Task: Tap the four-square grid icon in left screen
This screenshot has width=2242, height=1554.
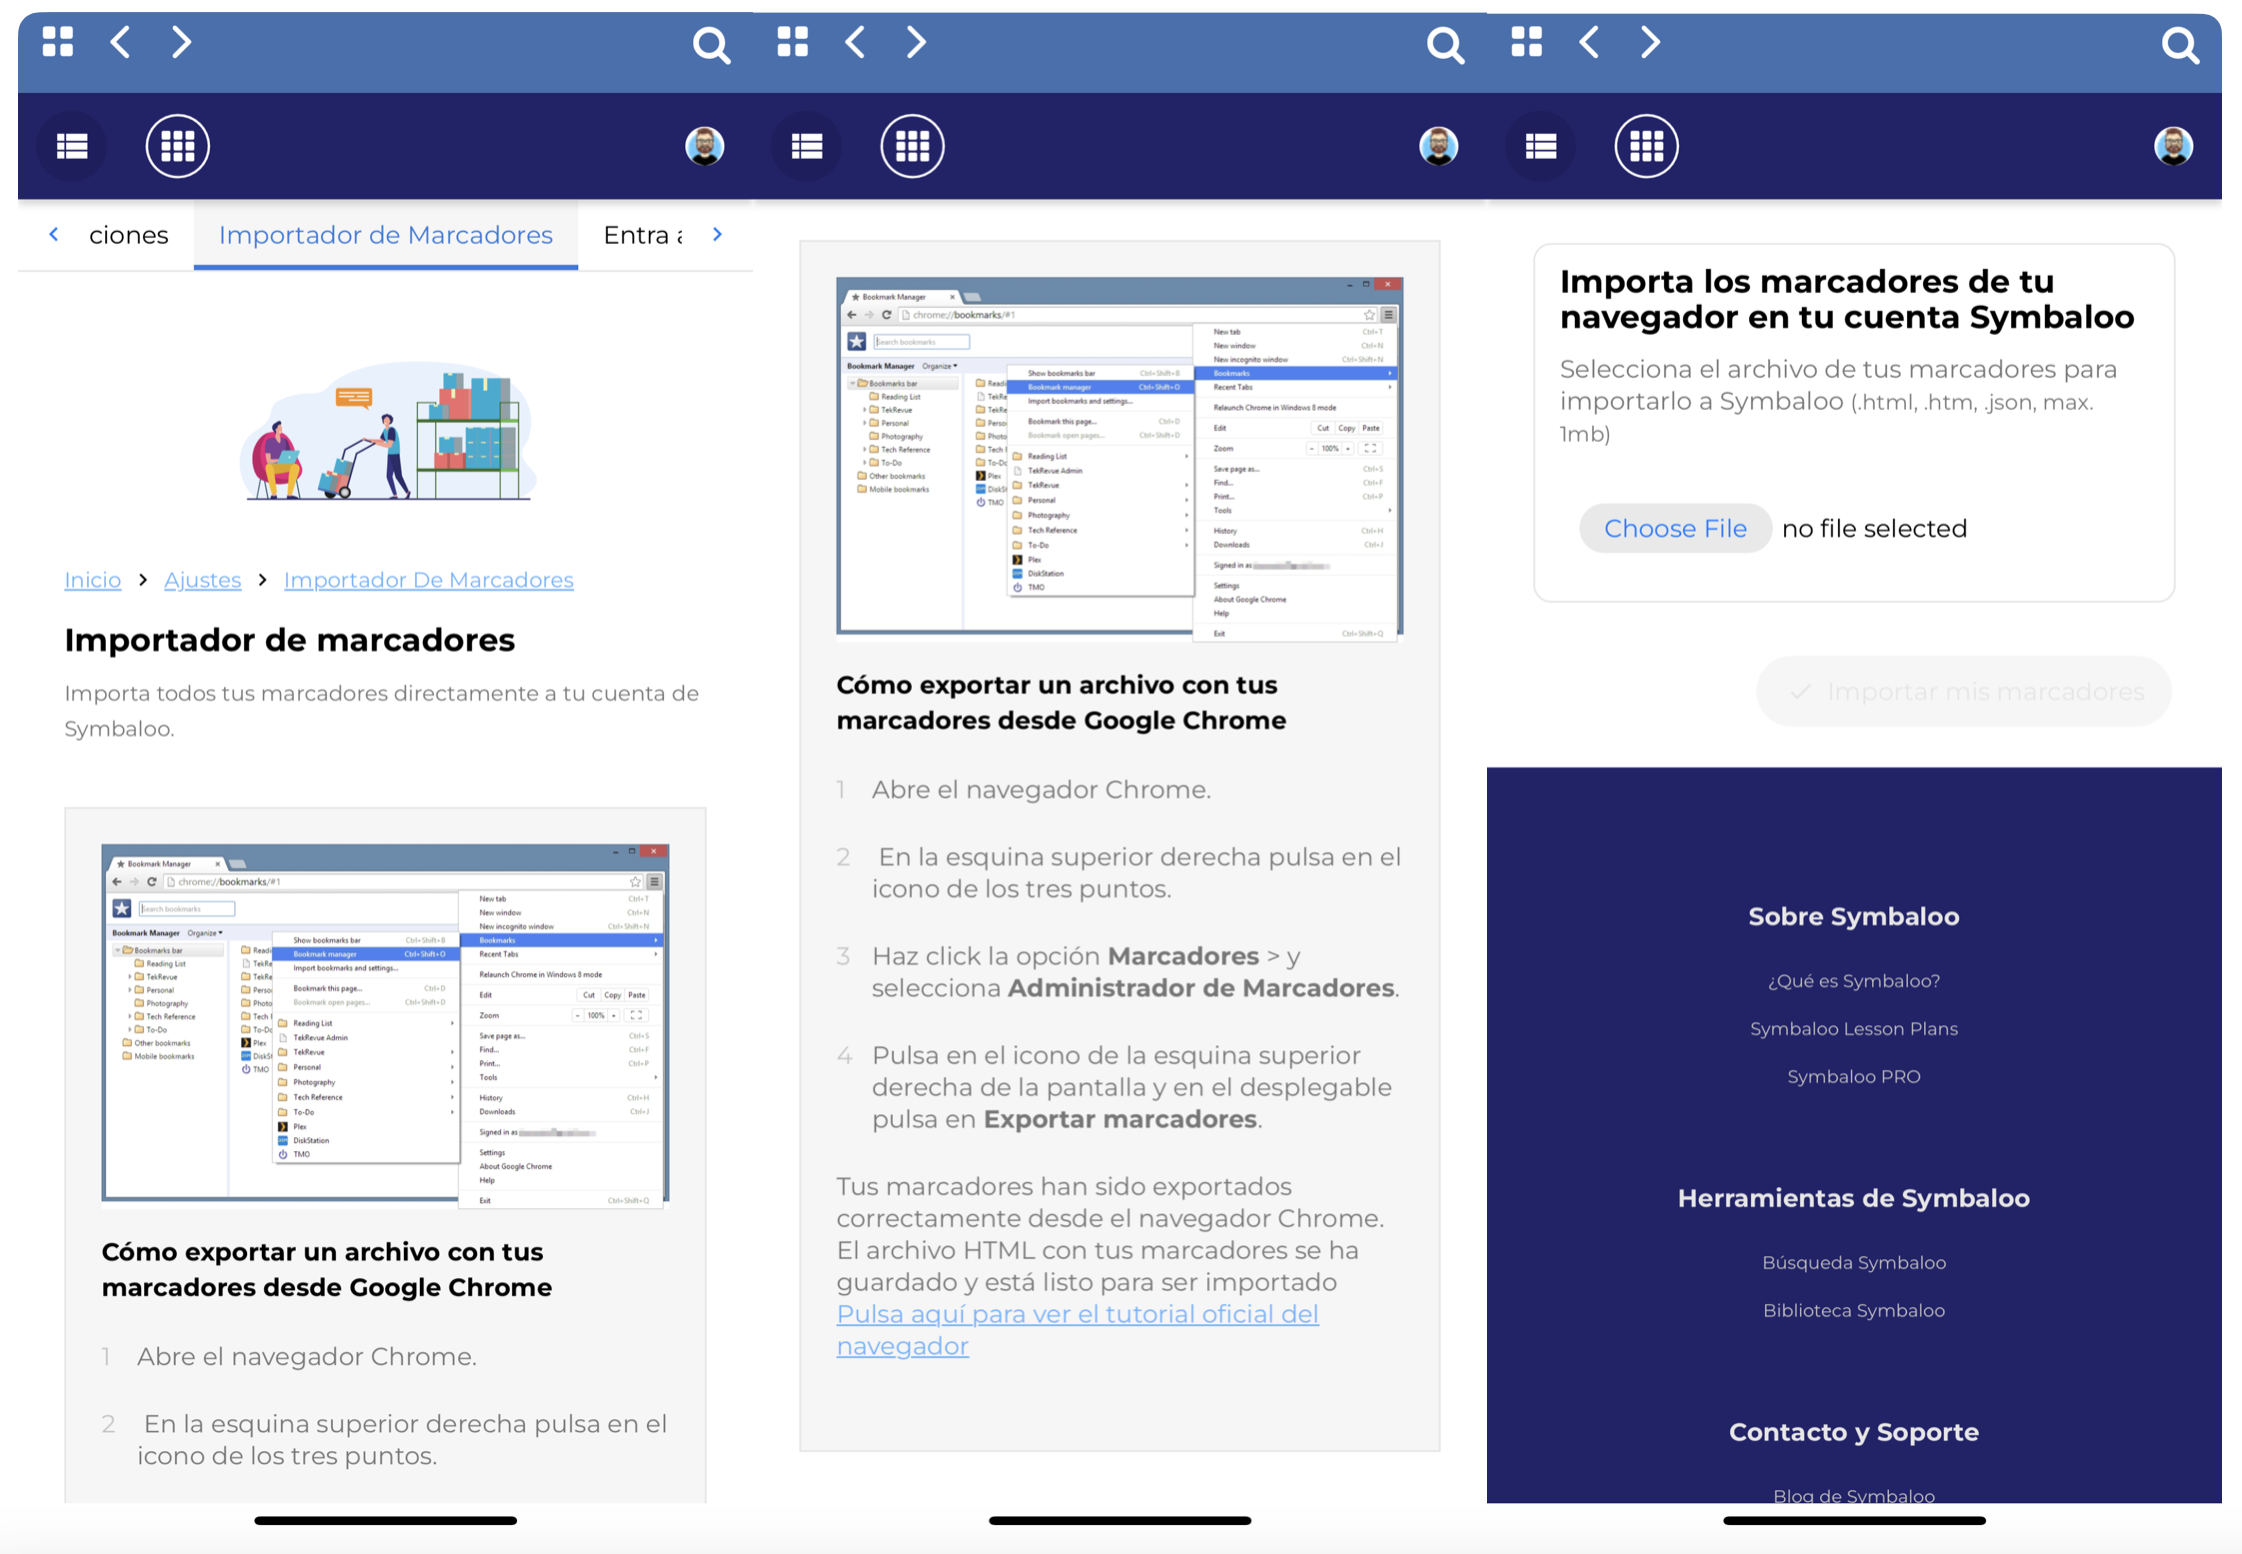Action: click(58, 42)
